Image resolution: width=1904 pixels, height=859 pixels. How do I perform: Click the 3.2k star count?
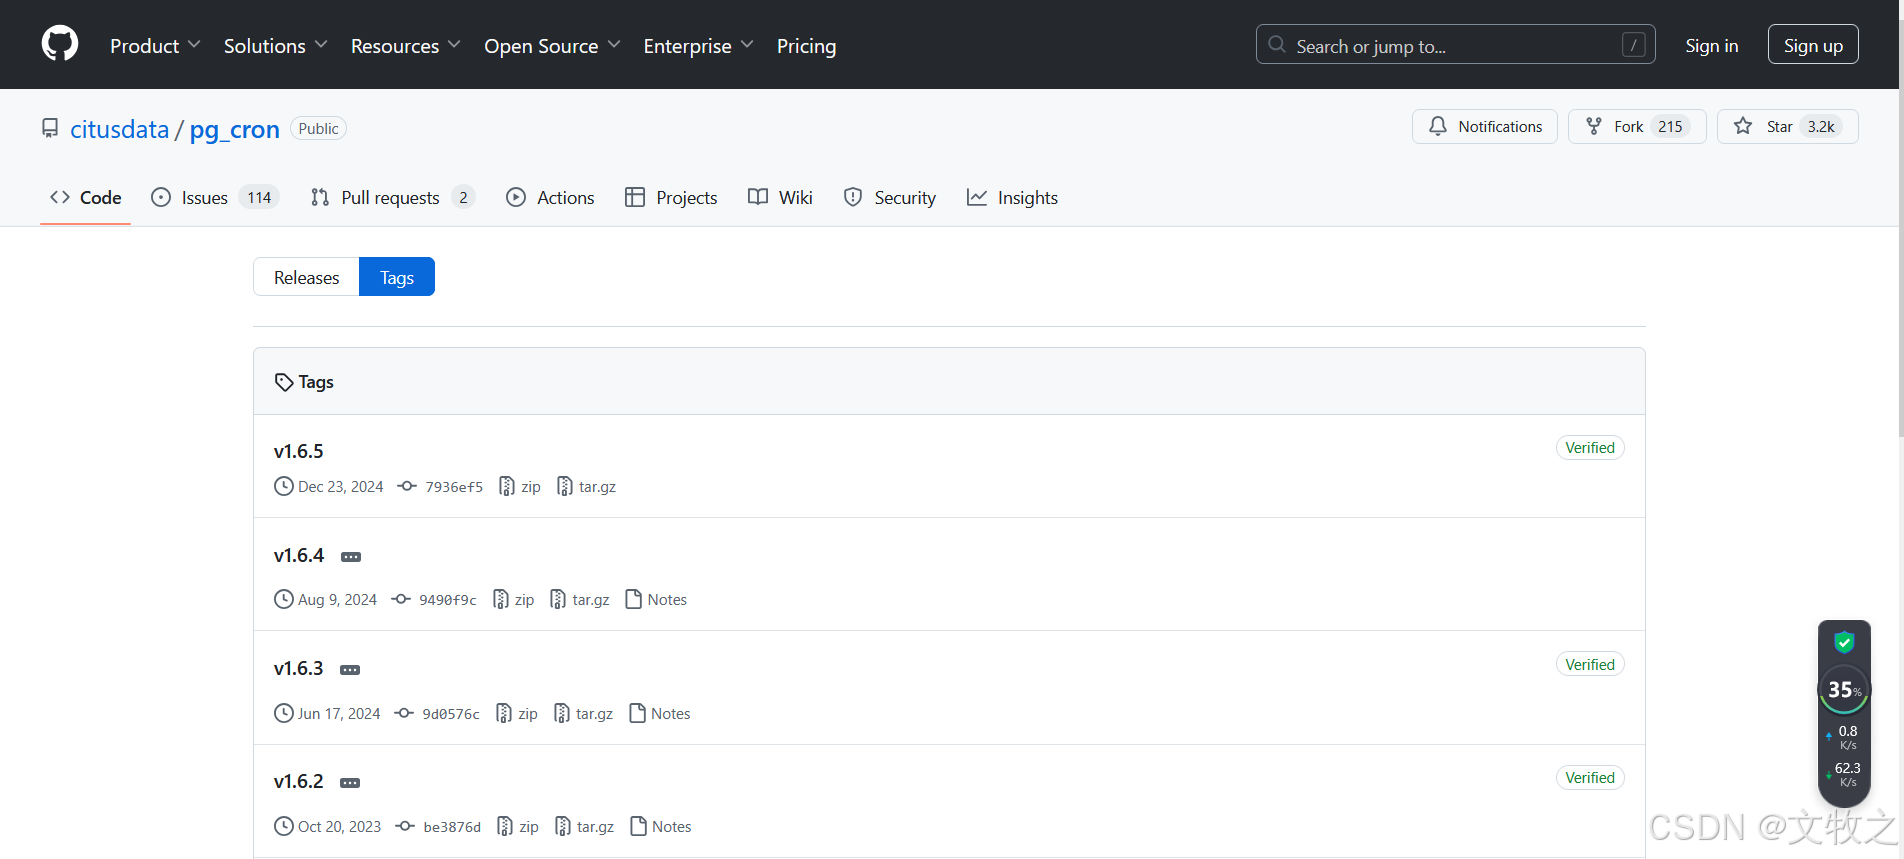pyautogui.click(x=1821, y=126)
